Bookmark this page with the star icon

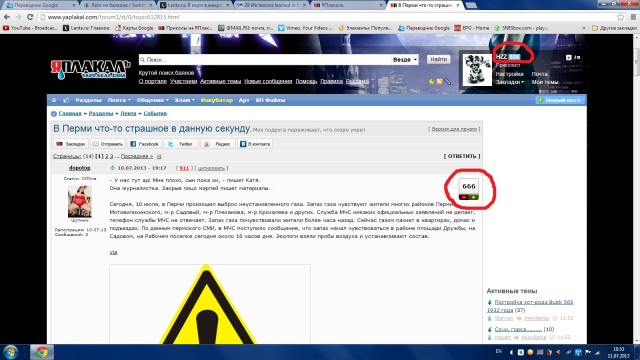coord(620,17)
